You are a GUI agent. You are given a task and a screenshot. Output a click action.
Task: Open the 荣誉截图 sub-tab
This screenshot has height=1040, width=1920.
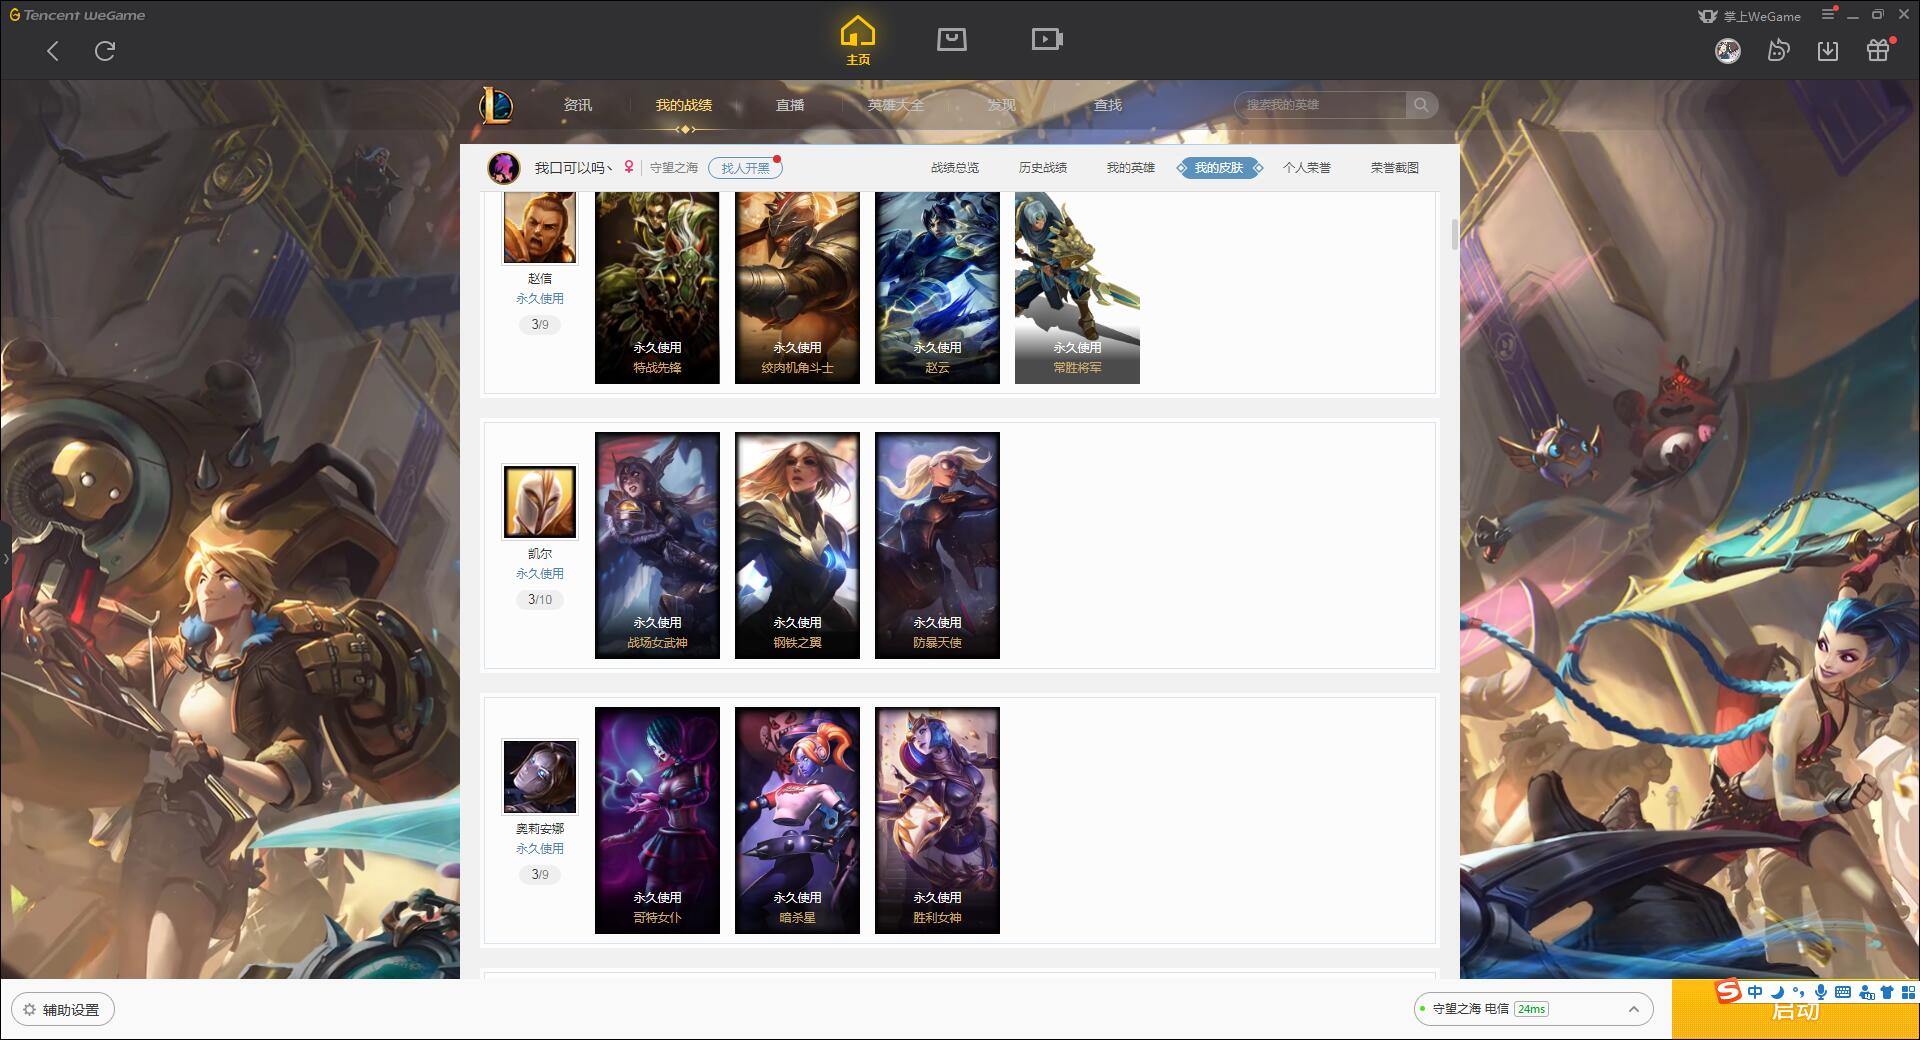(x=1395, y=168)
